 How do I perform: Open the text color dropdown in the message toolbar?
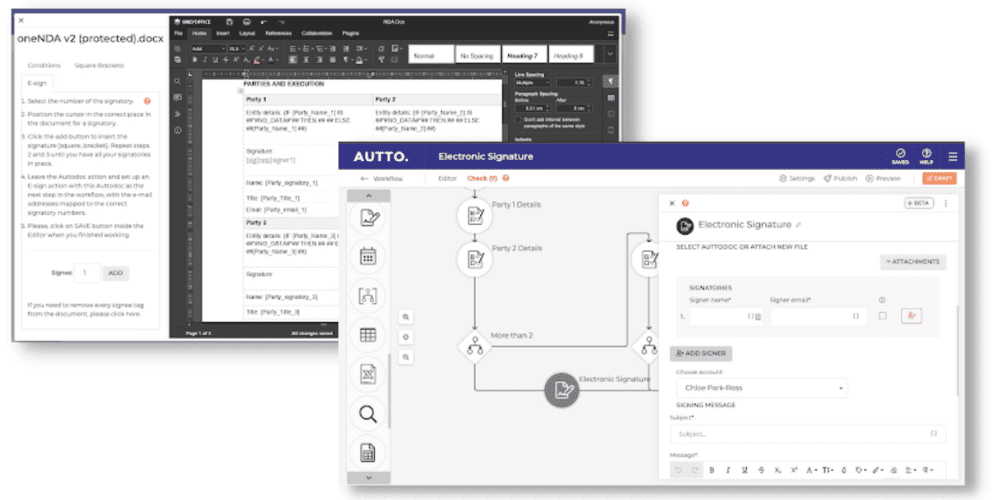pos(811,470)
